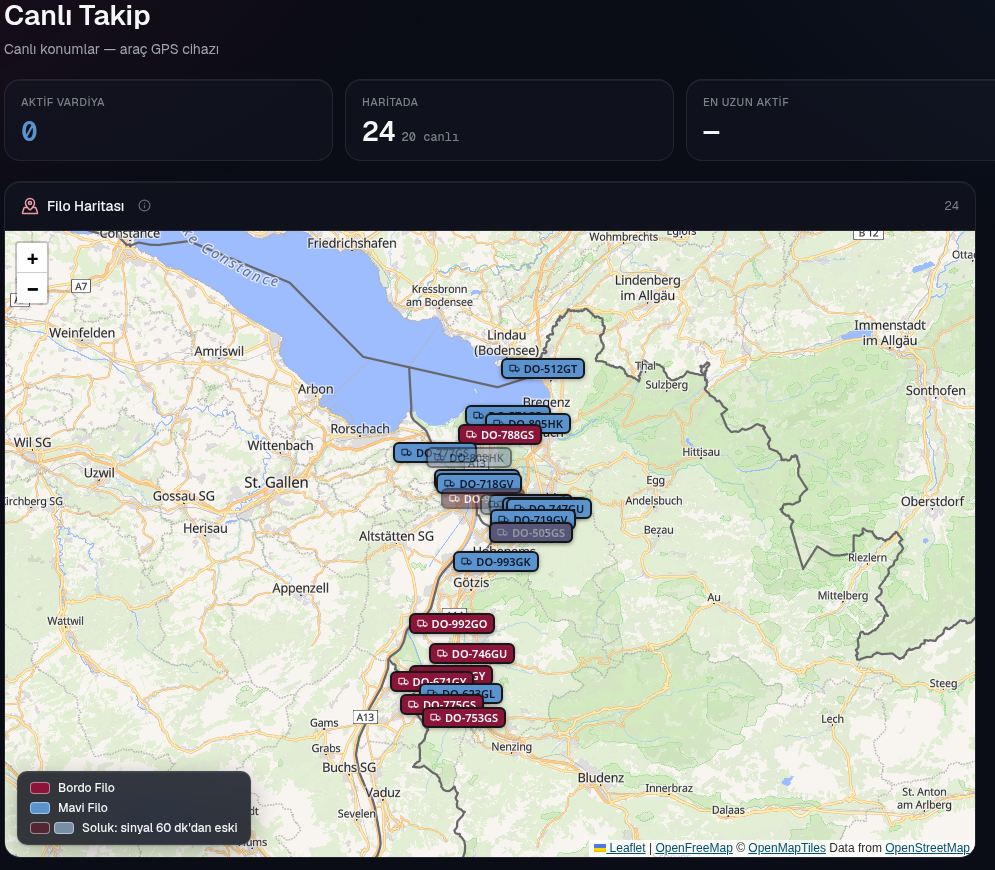The image size is (995, 870).
Task: Click the Haritada 24 stat card
Action: coord(509,120)
